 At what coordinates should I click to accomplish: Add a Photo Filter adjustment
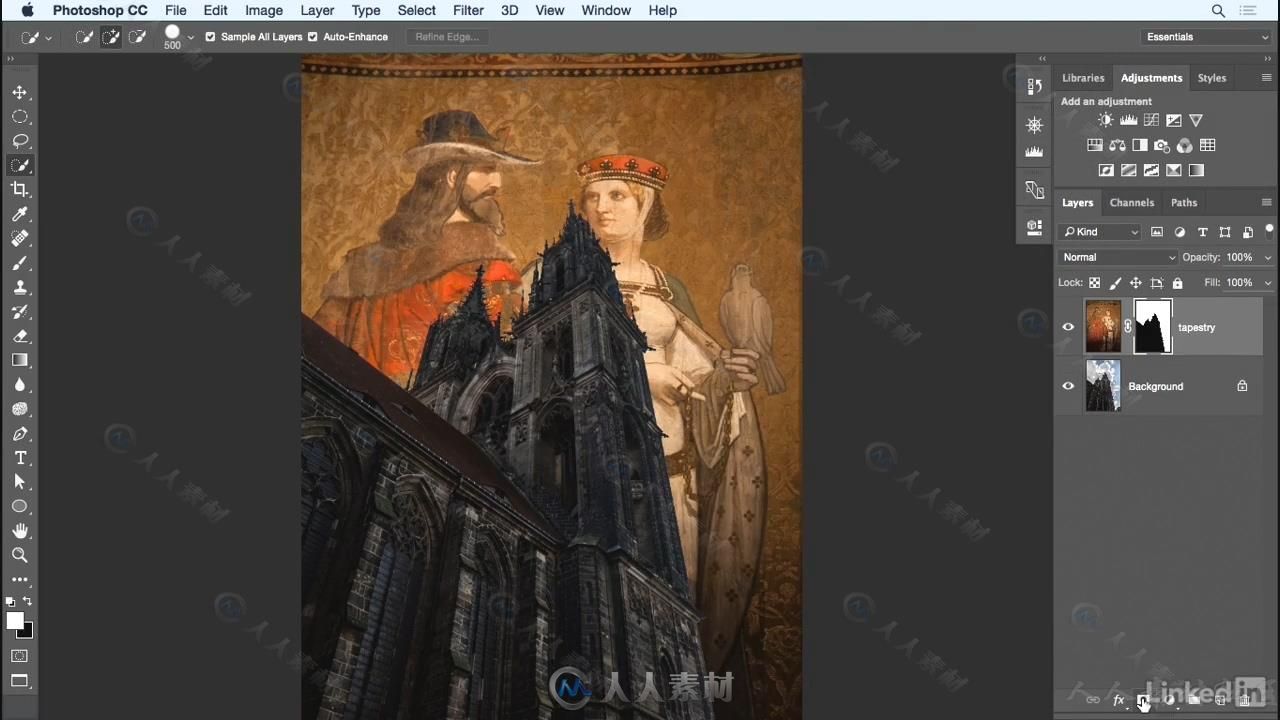[1162, 145]
